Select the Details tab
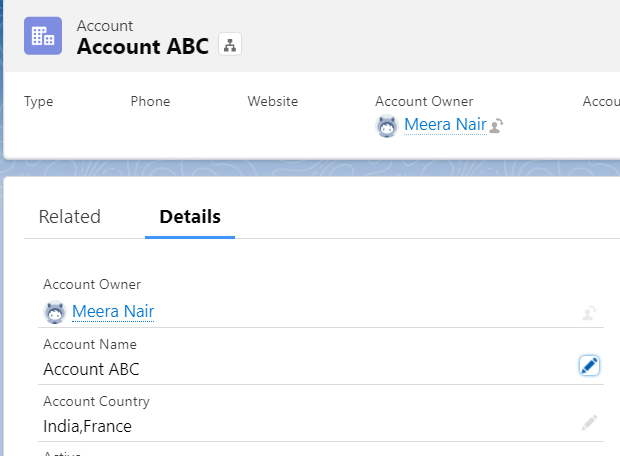The height and width of the screenshot is (456, 620). (190, 217)
